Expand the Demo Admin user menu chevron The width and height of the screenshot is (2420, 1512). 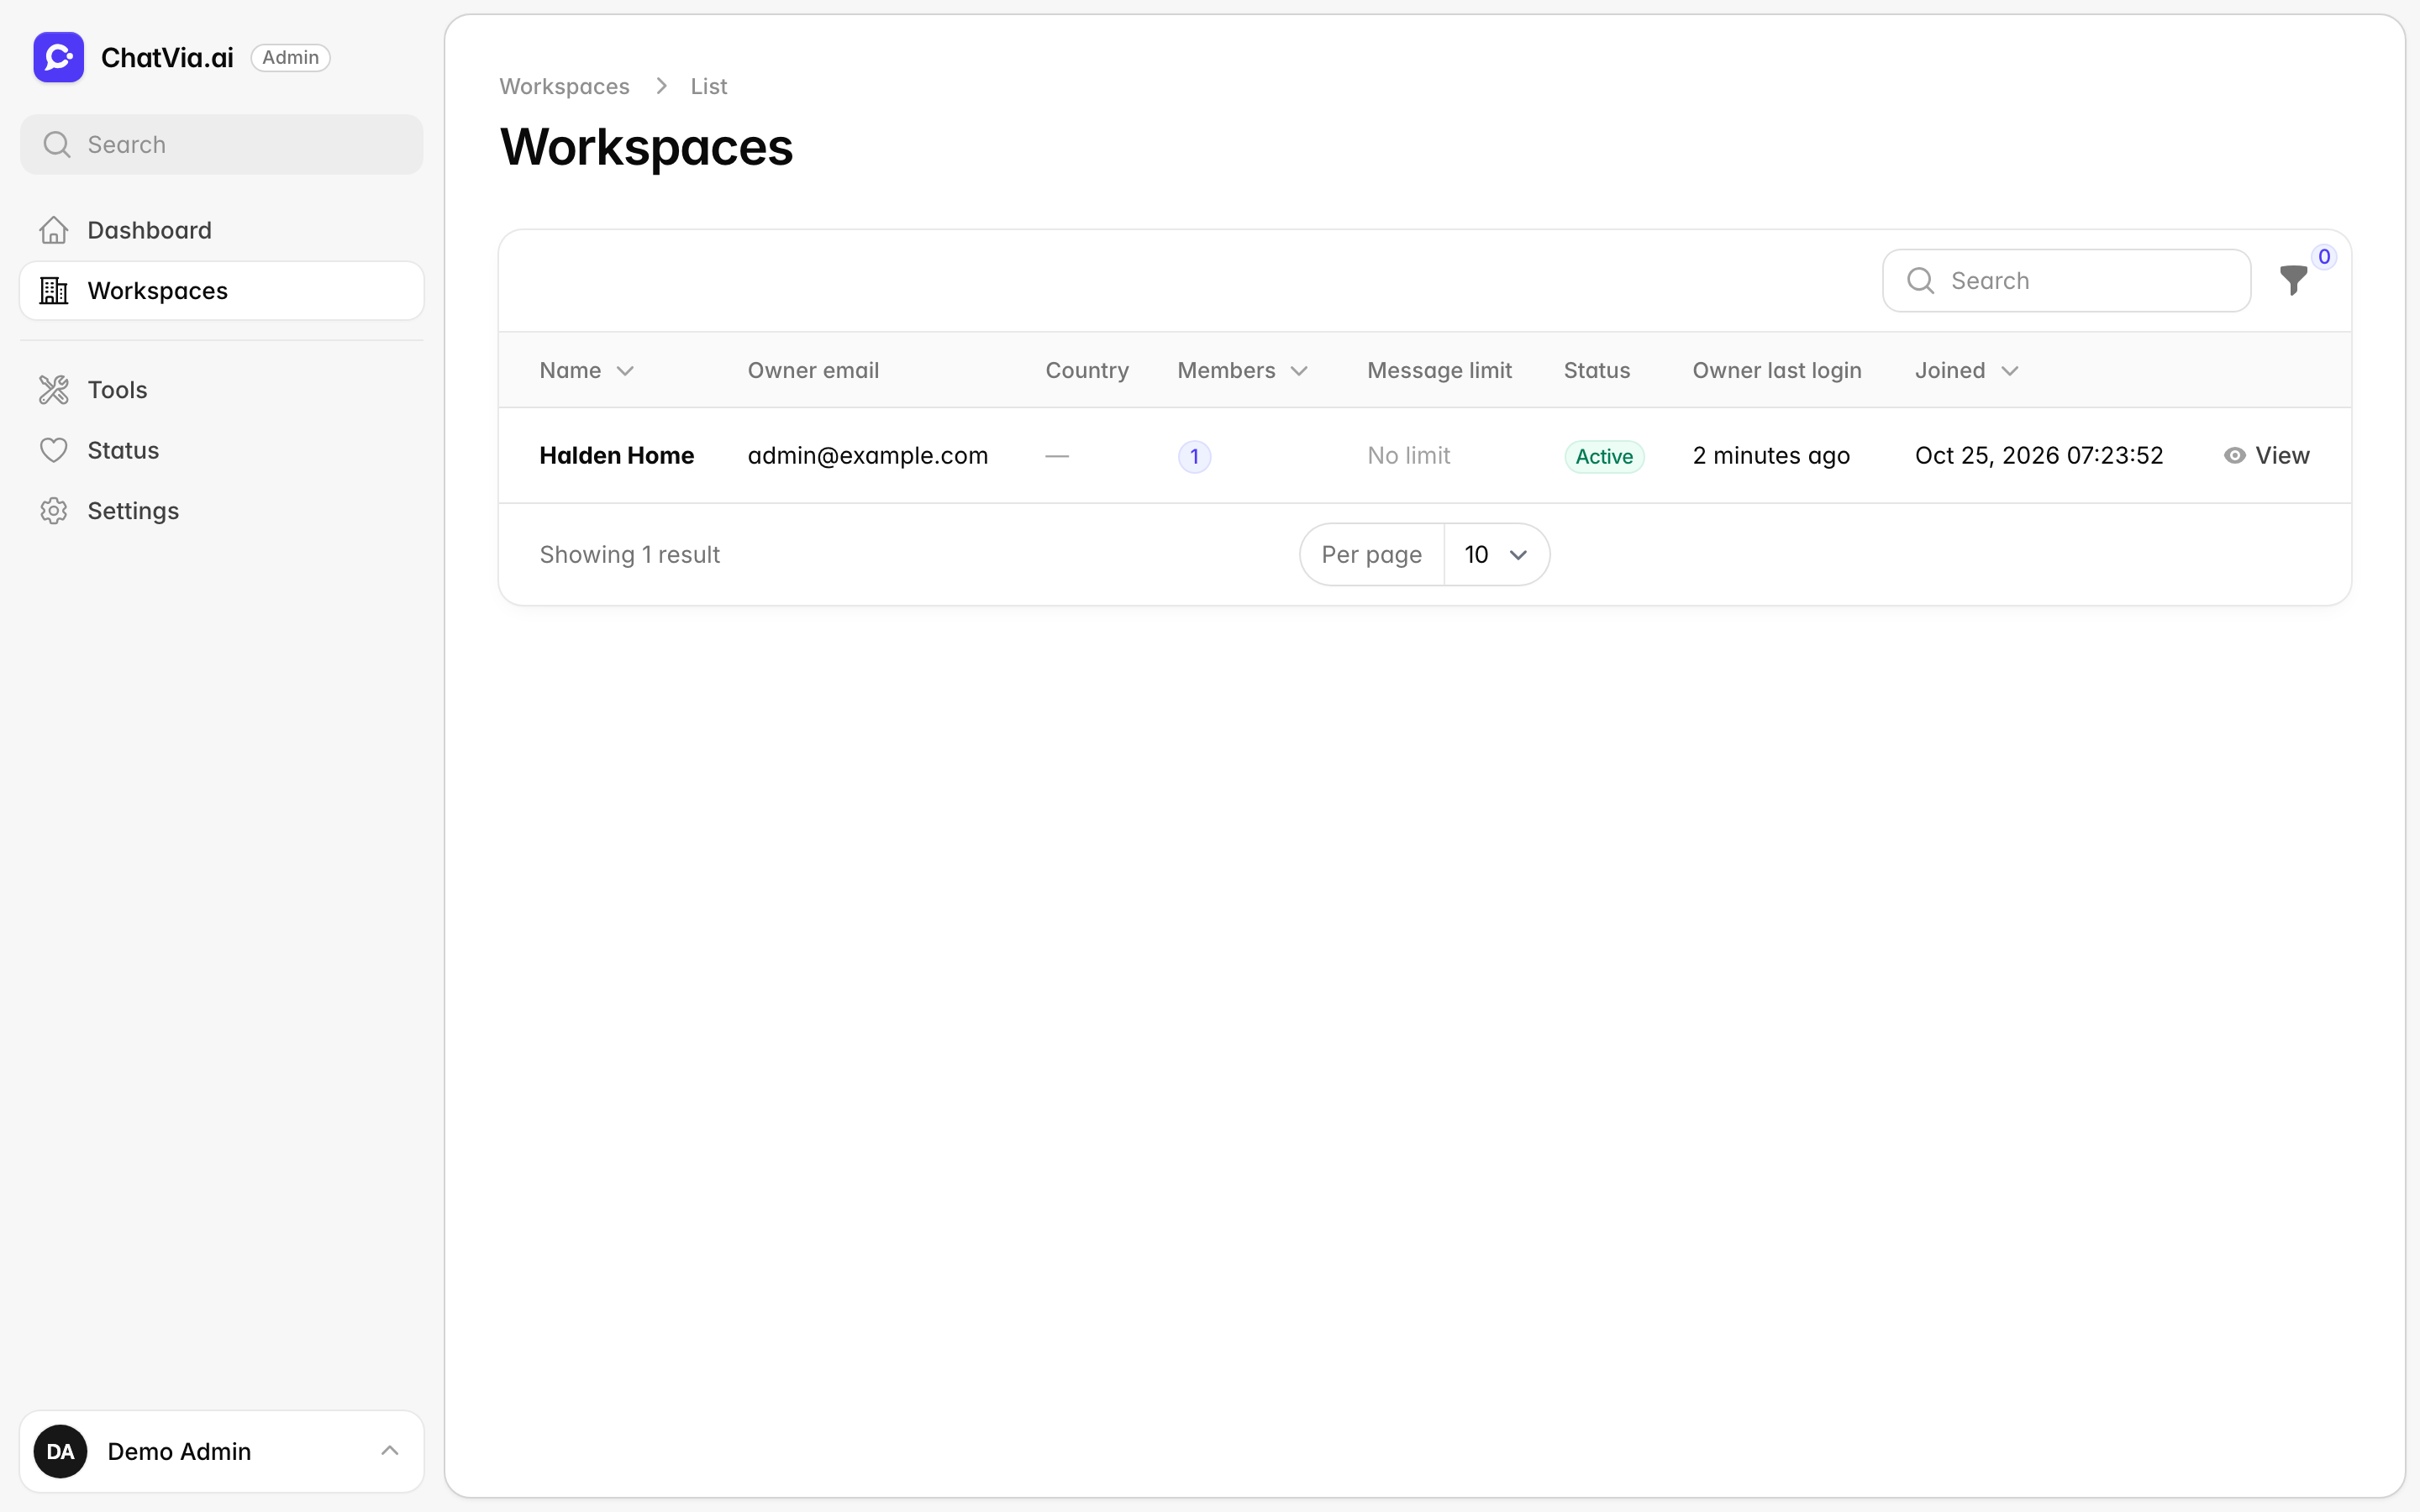[x=390, y=1451]
